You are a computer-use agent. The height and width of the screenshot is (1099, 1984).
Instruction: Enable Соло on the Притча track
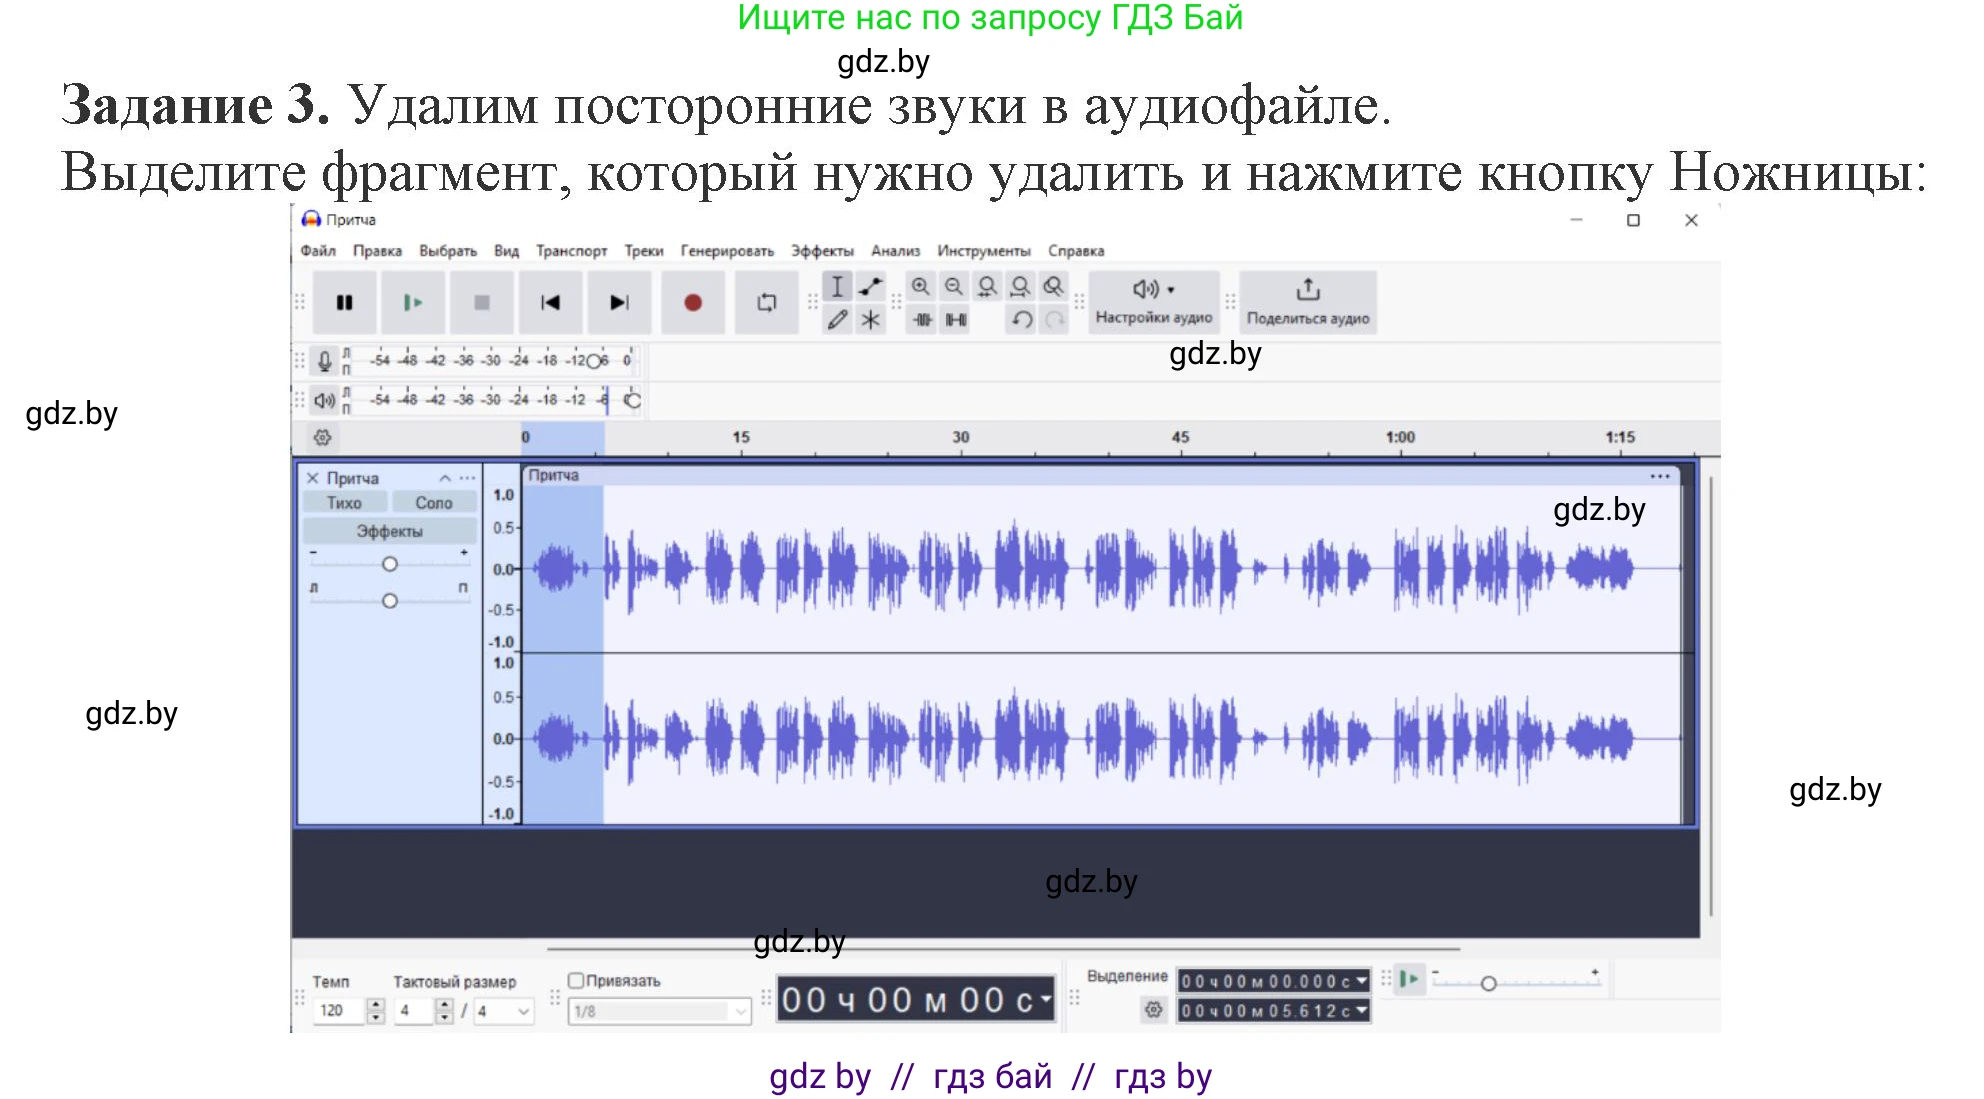432,503
